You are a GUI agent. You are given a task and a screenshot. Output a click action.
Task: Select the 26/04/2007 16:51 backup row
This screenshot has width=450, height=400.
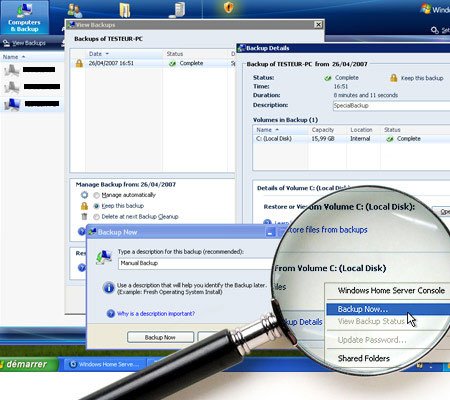[x=153, y=63]
